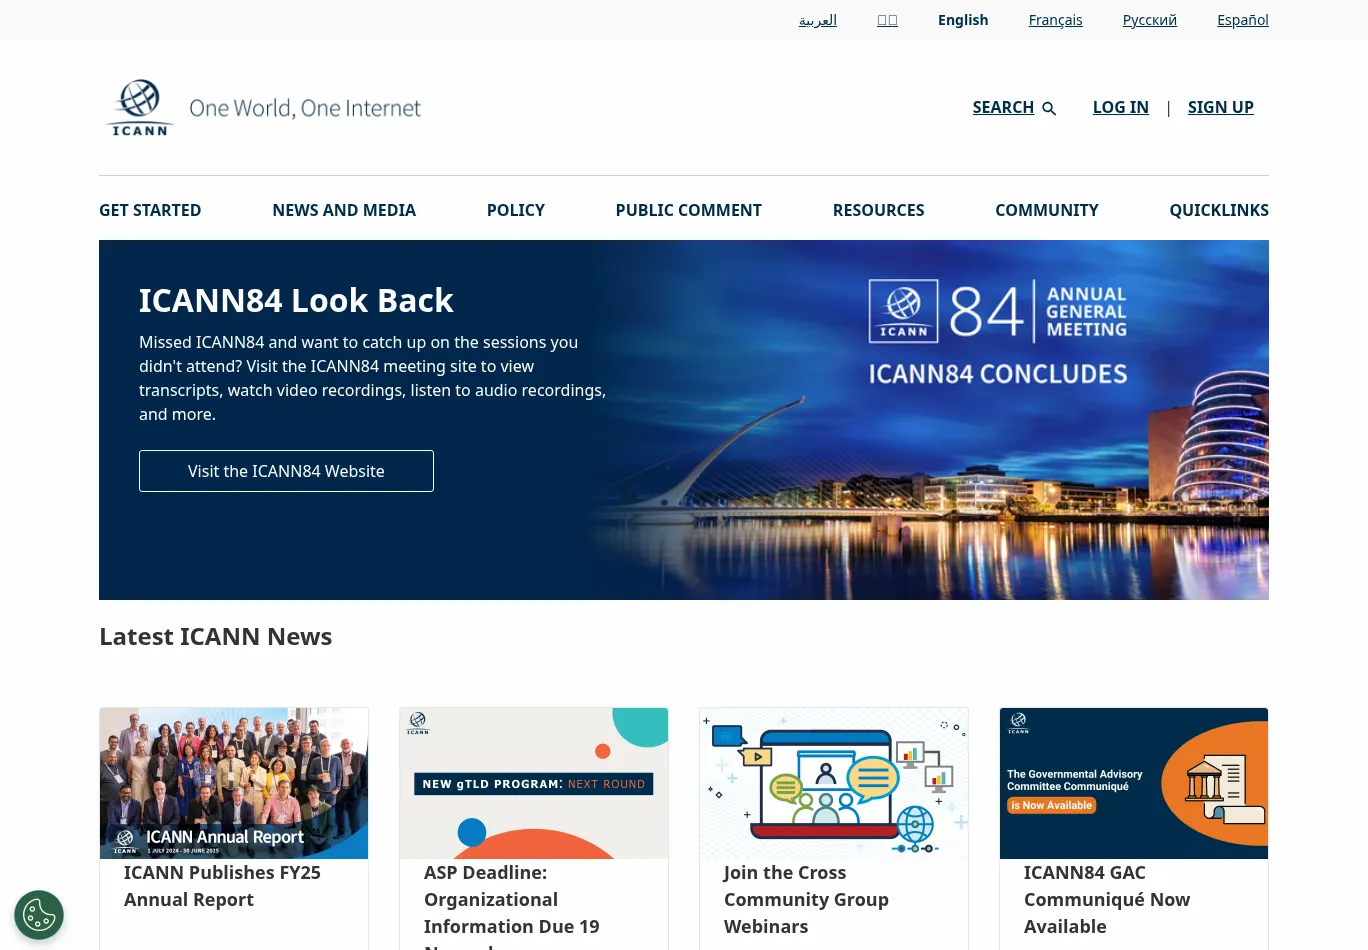
Task: Click the search magnifier icon
Action: tap(1049, 108)
